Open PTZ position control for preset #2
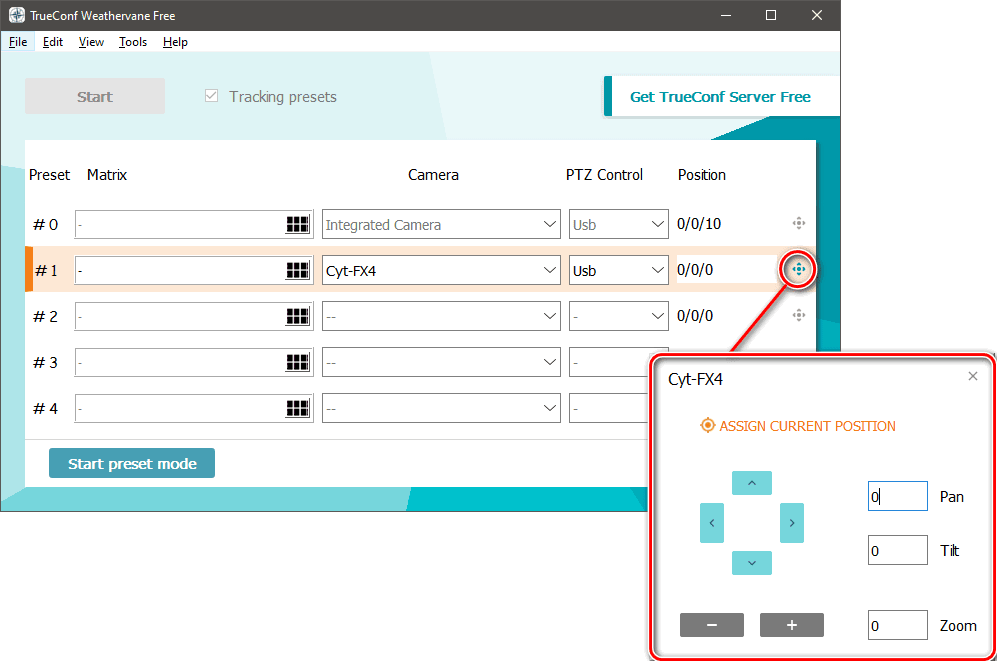The height and width of the screenshot is (661, 997). tap(799, 315)
